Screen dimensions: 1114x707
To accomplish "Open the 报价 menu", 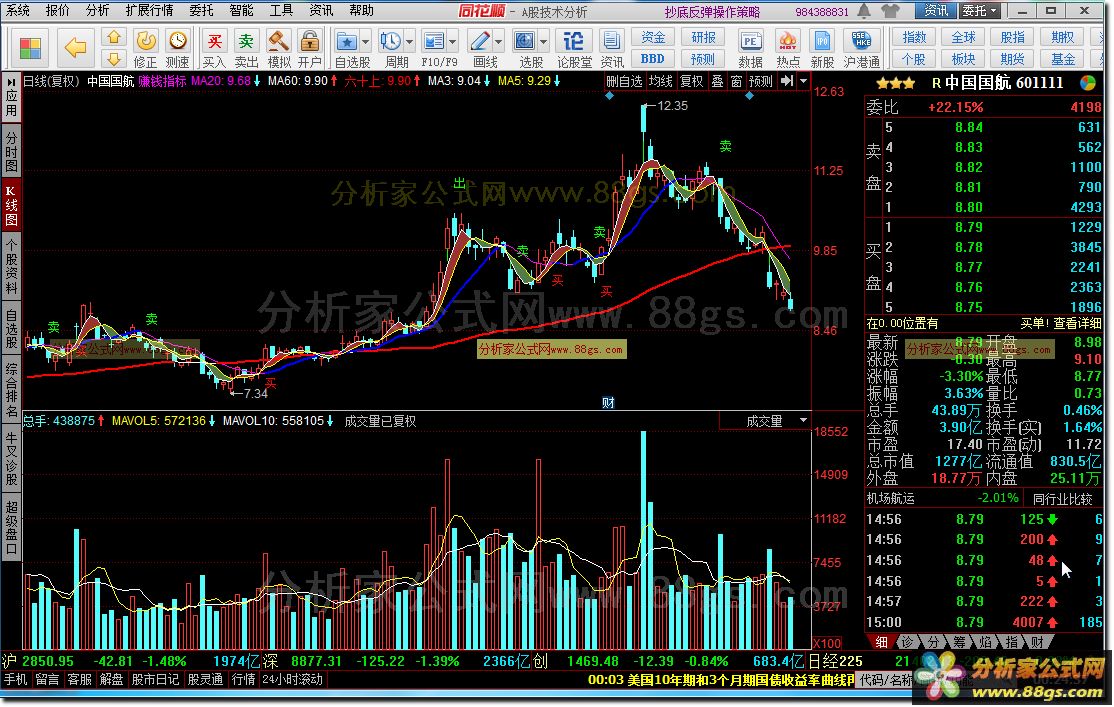I will coord(58,10).
